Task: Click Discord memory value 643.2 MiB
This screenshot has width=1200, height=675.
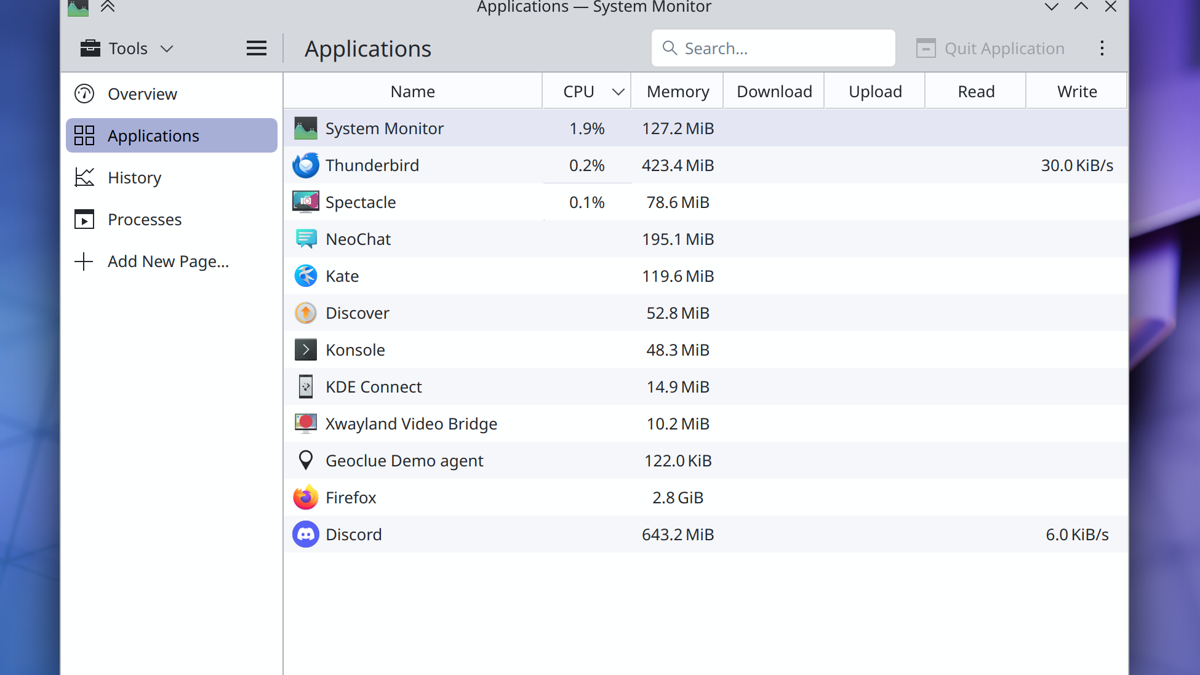Action: pos(678,535)
